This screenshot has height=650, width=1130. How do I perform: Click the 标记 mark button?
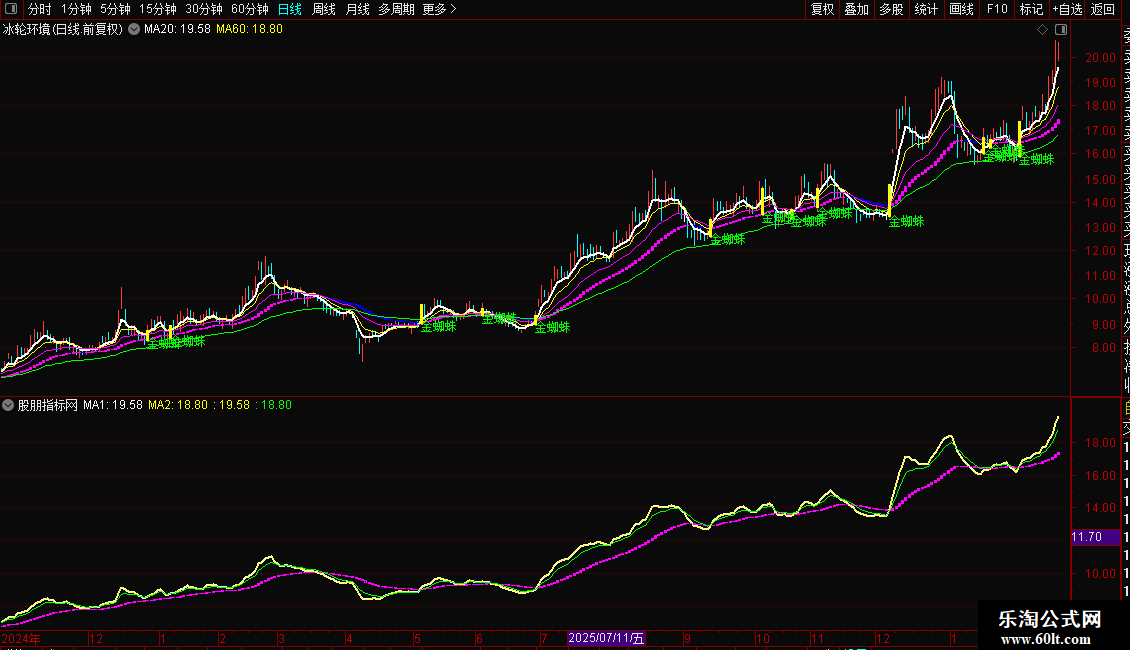point(1031,9)
